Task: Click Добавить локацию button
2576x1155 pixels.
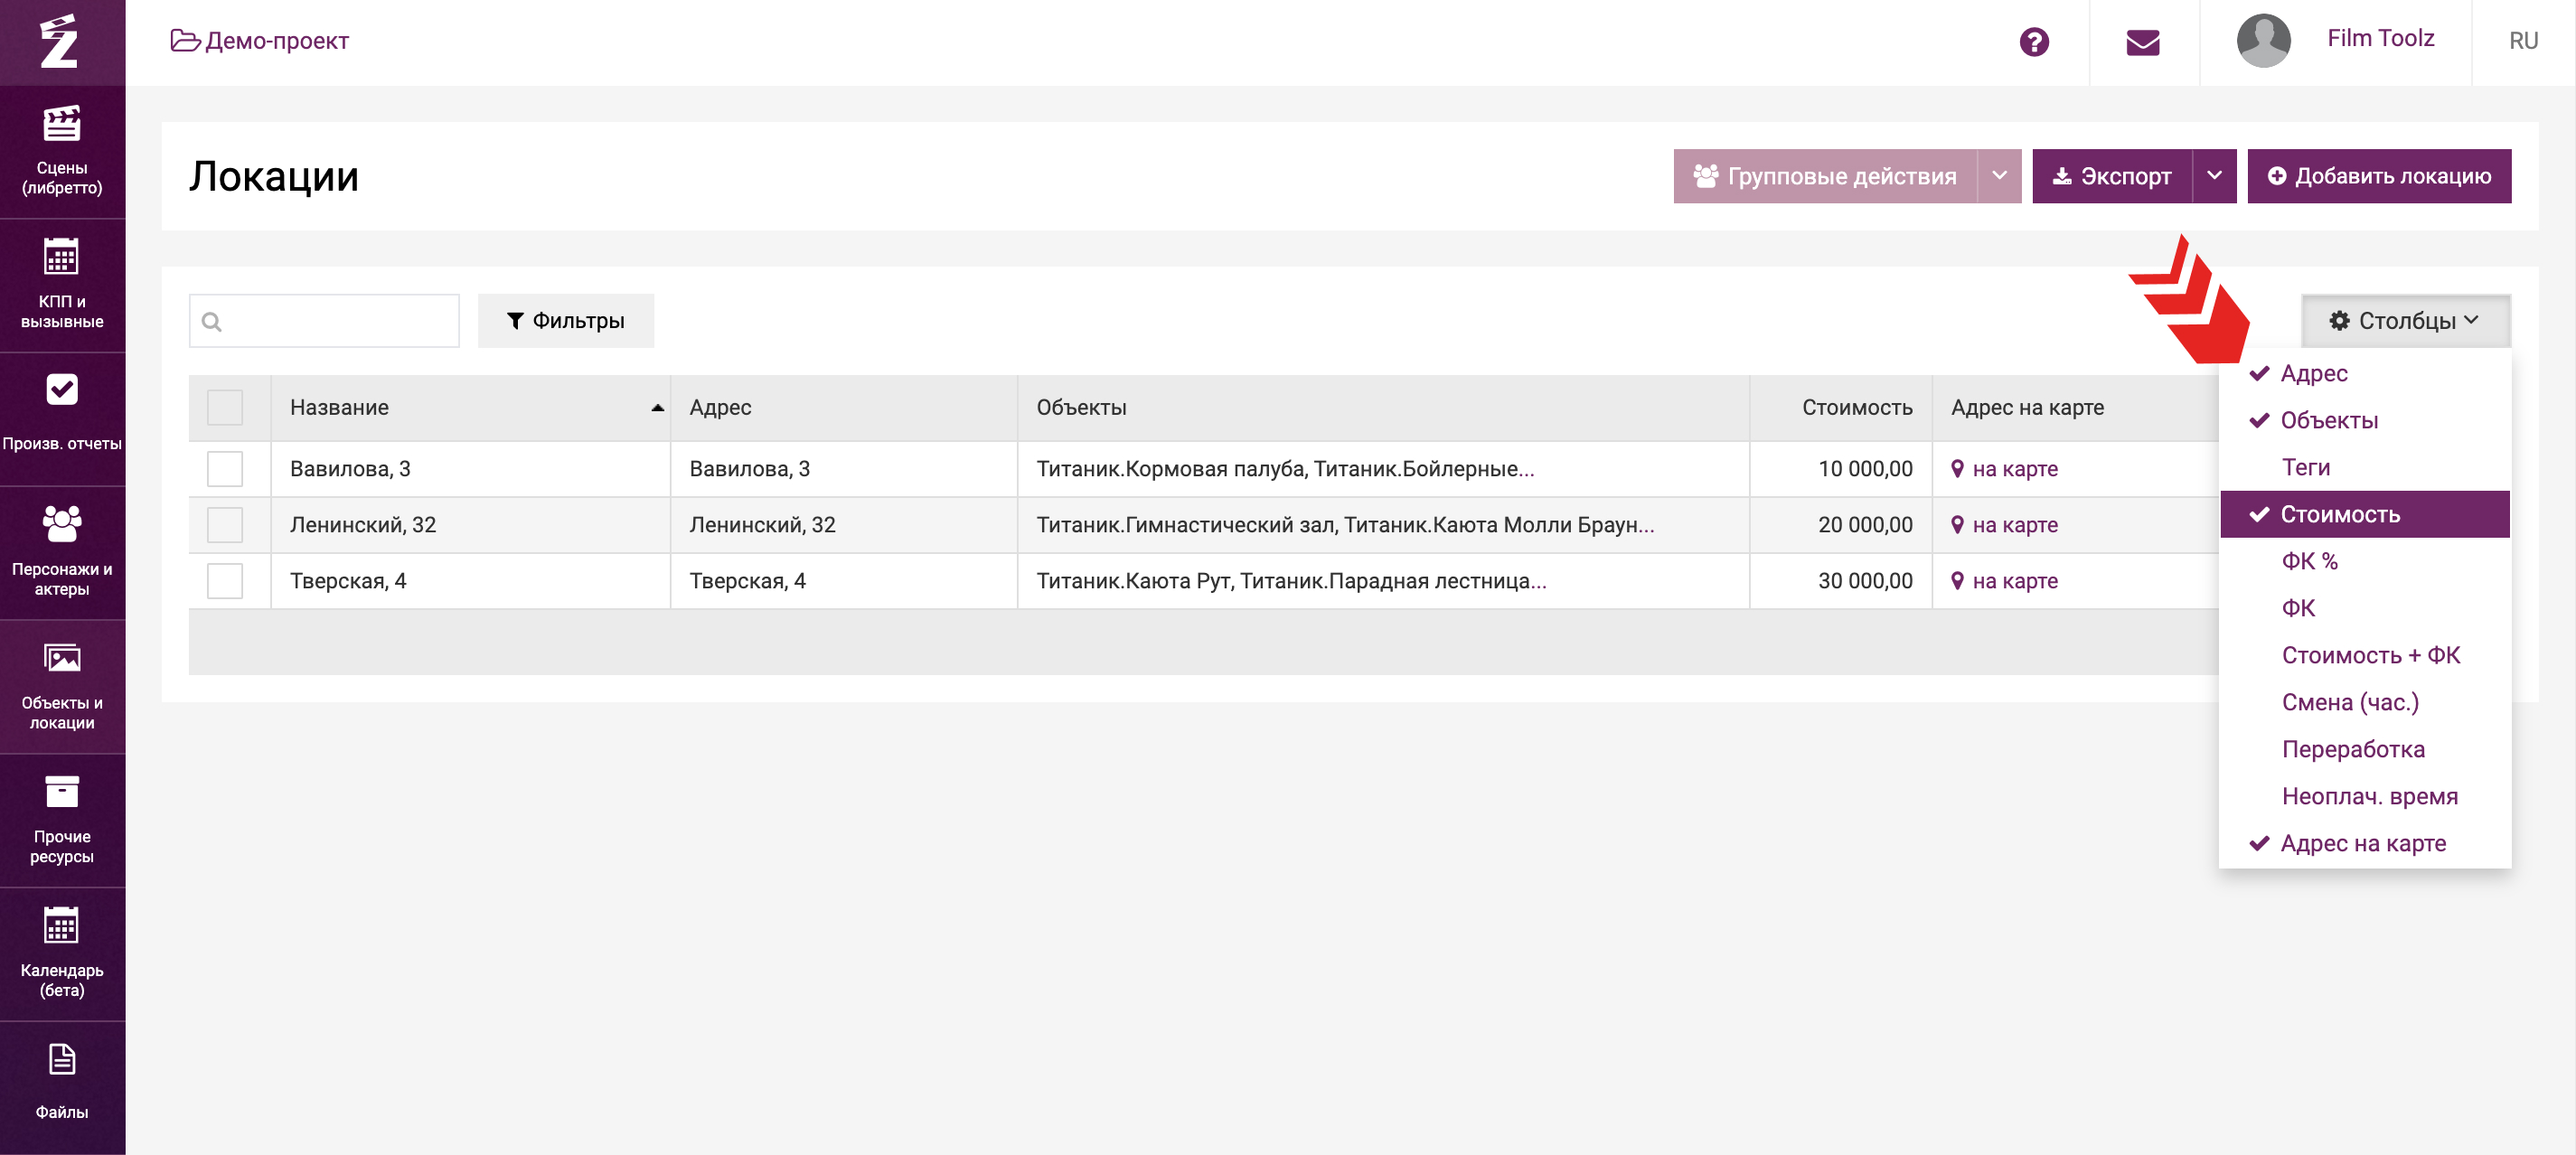Action: (x=2378, y=176)
